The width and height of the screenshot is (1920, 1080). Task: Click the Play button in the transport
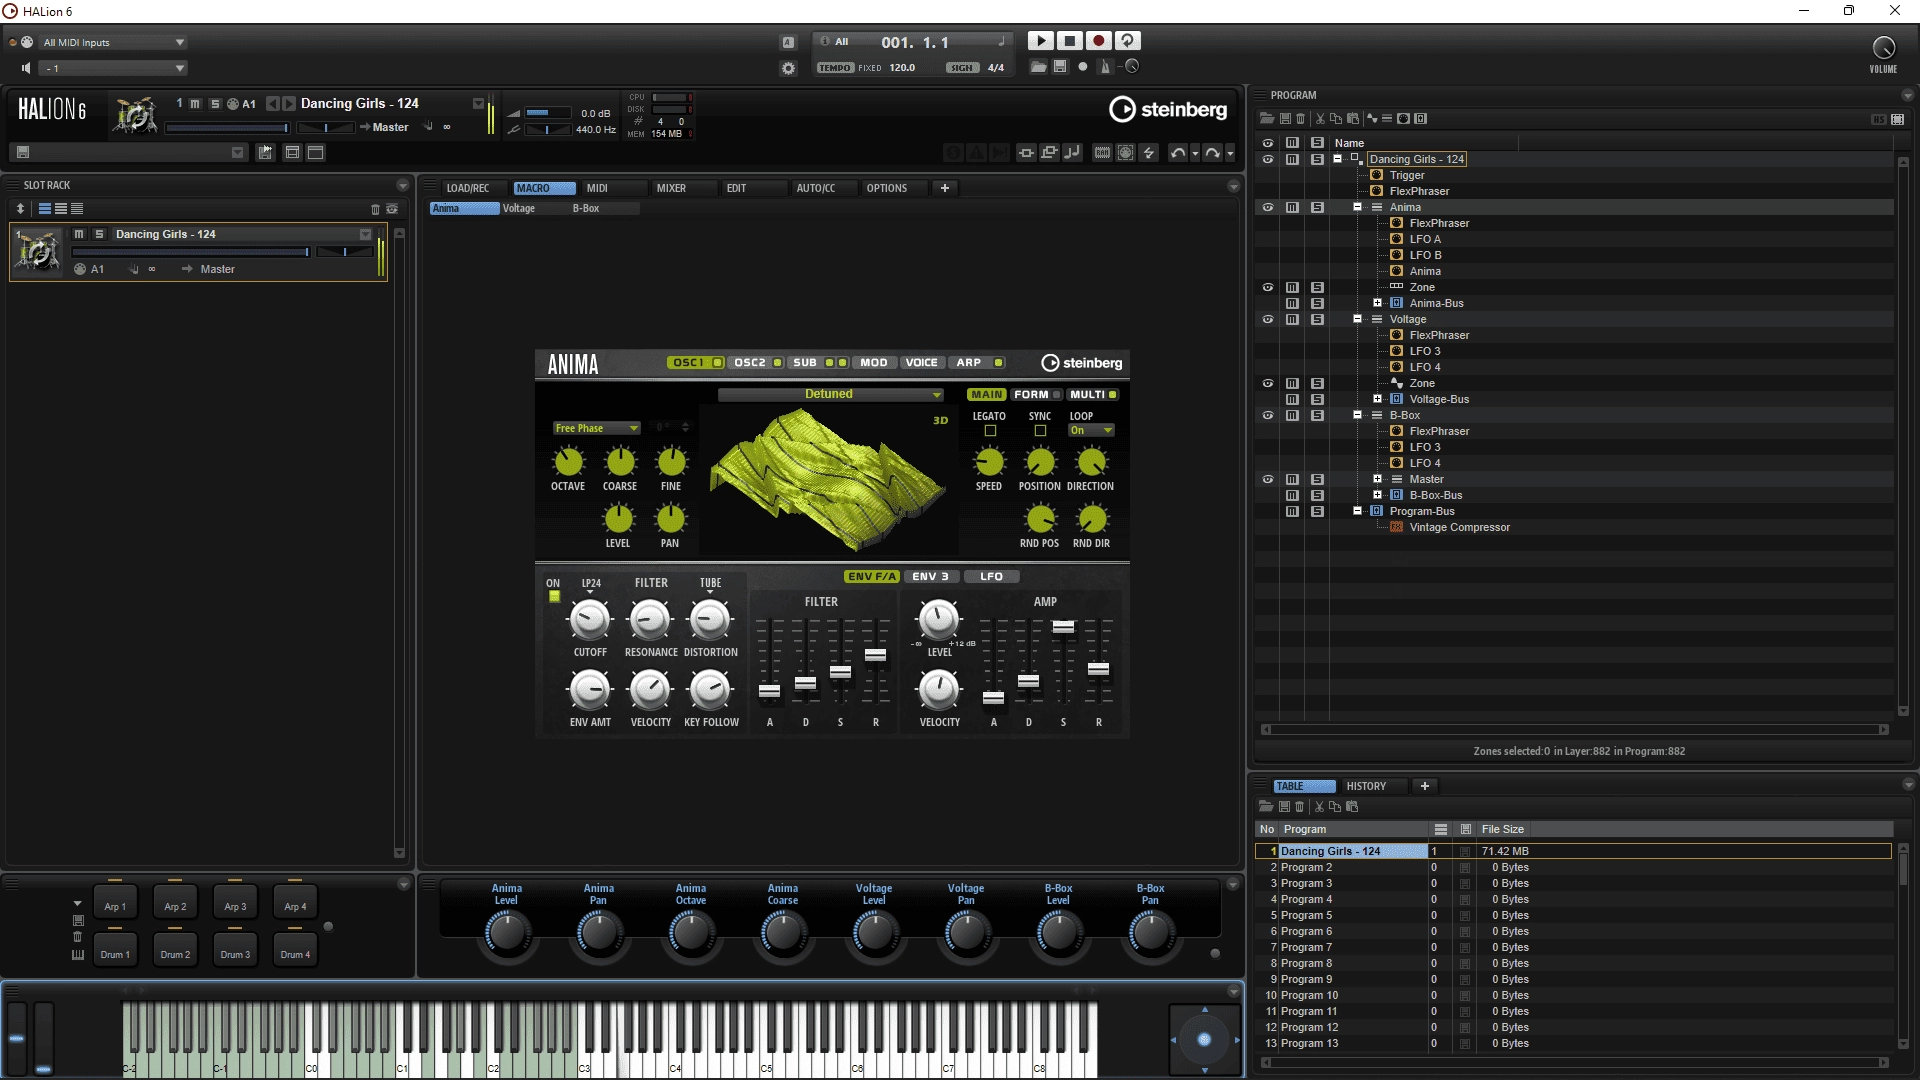click(1041, 41)
